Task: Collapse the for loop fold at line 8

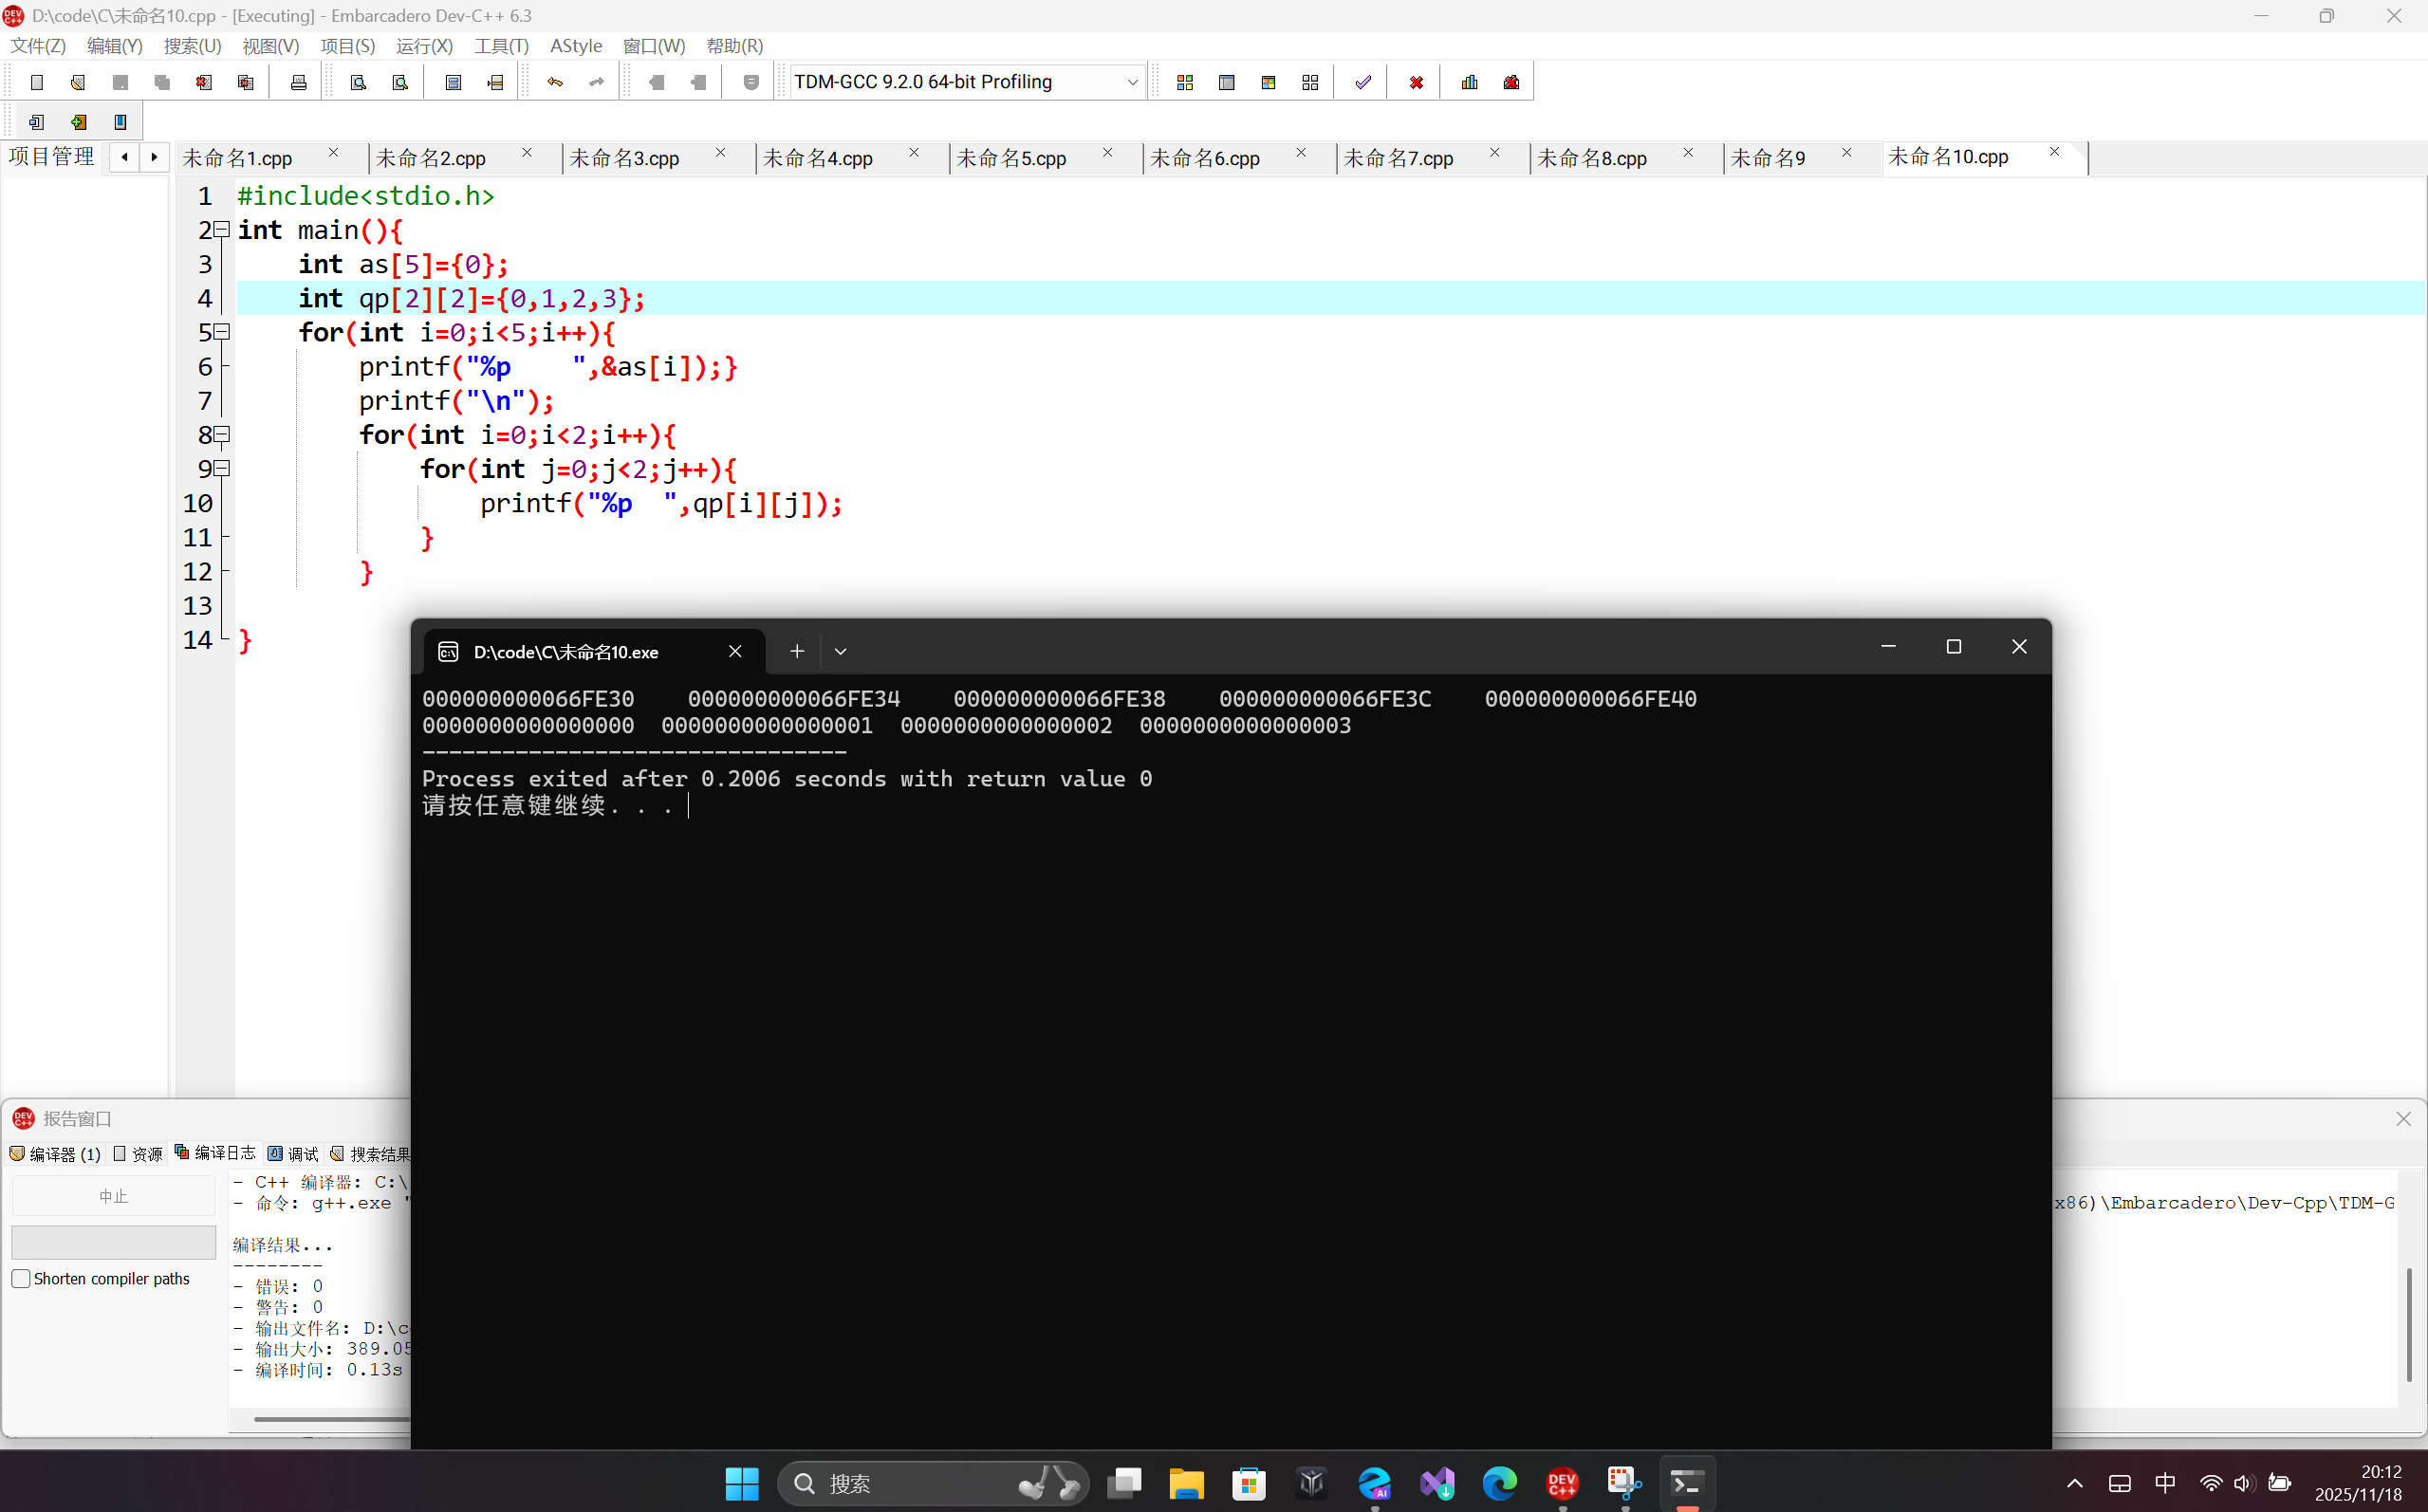Action: coord(223,434)
